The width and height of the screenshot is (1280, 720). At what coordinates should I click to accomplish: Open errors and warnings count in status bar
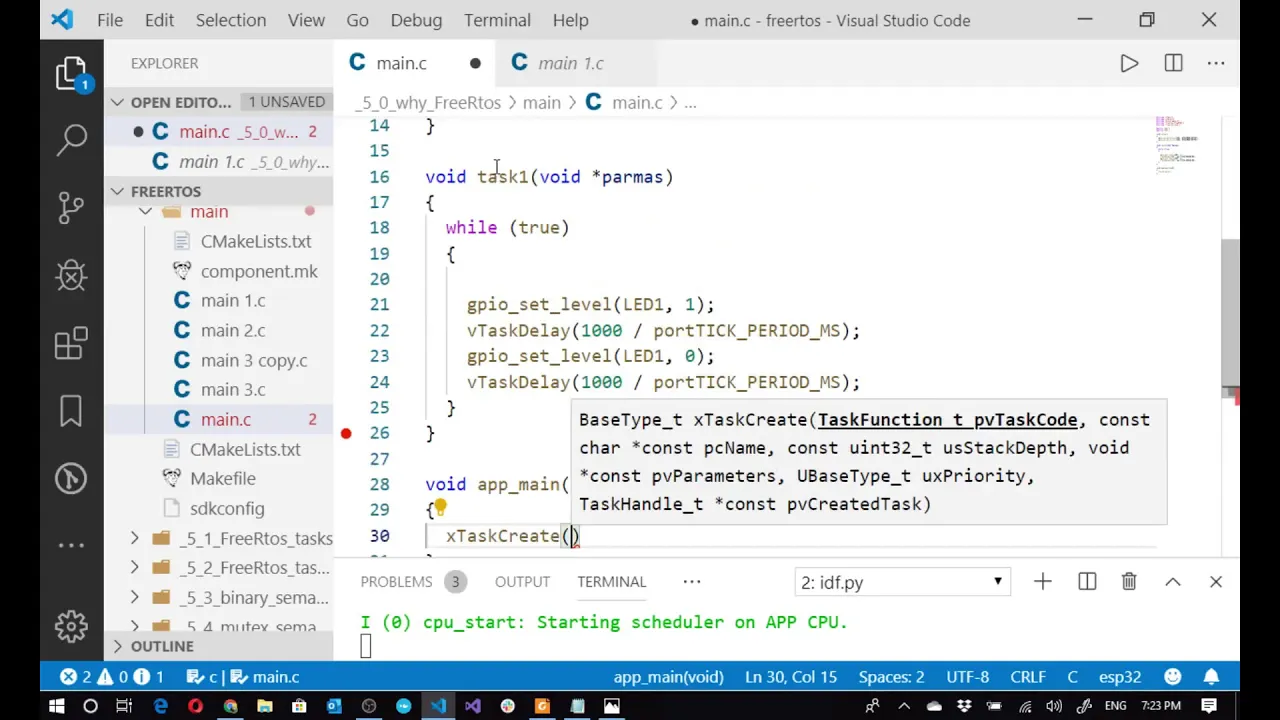click(112, 677)
